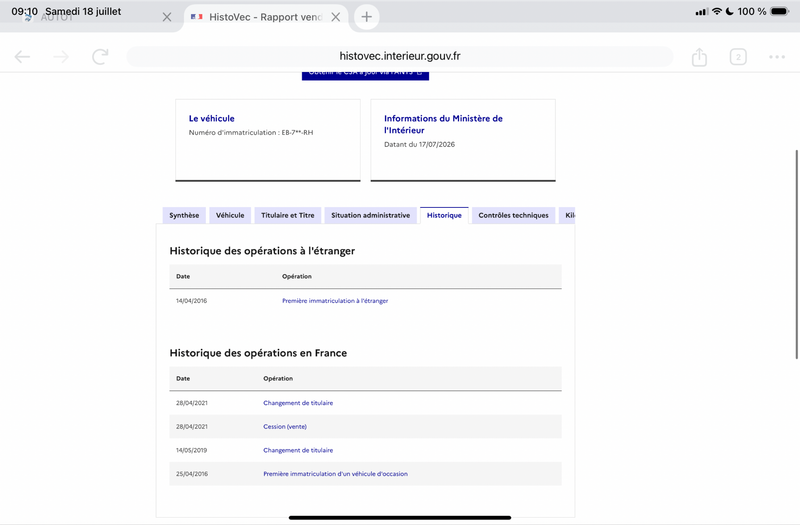Reload the page with the refresh icon
The image size is (800, 525).
pos(100,57)
